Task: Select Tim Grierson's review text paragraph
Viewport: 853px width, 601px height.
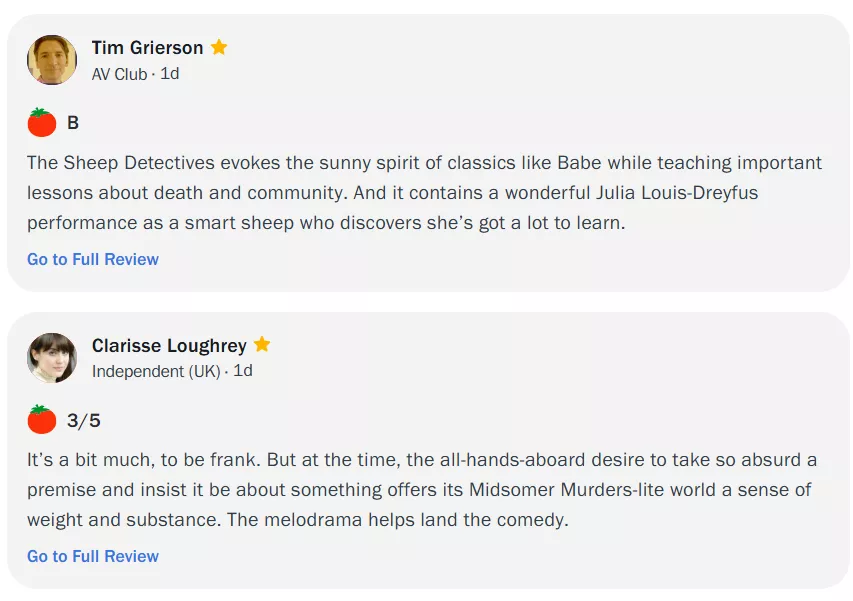Action: (424, 192)
